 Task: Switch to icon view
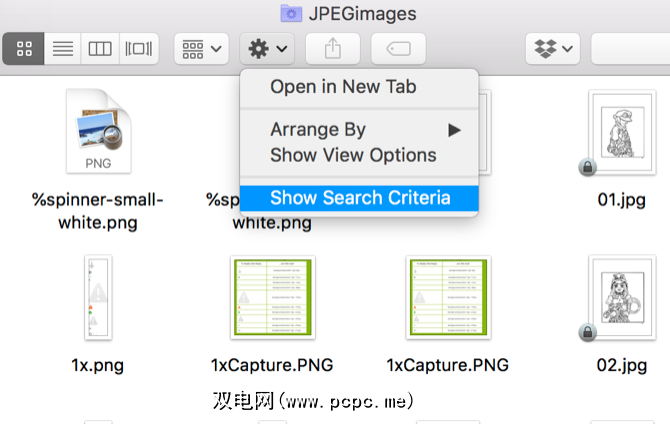point(24,48)
